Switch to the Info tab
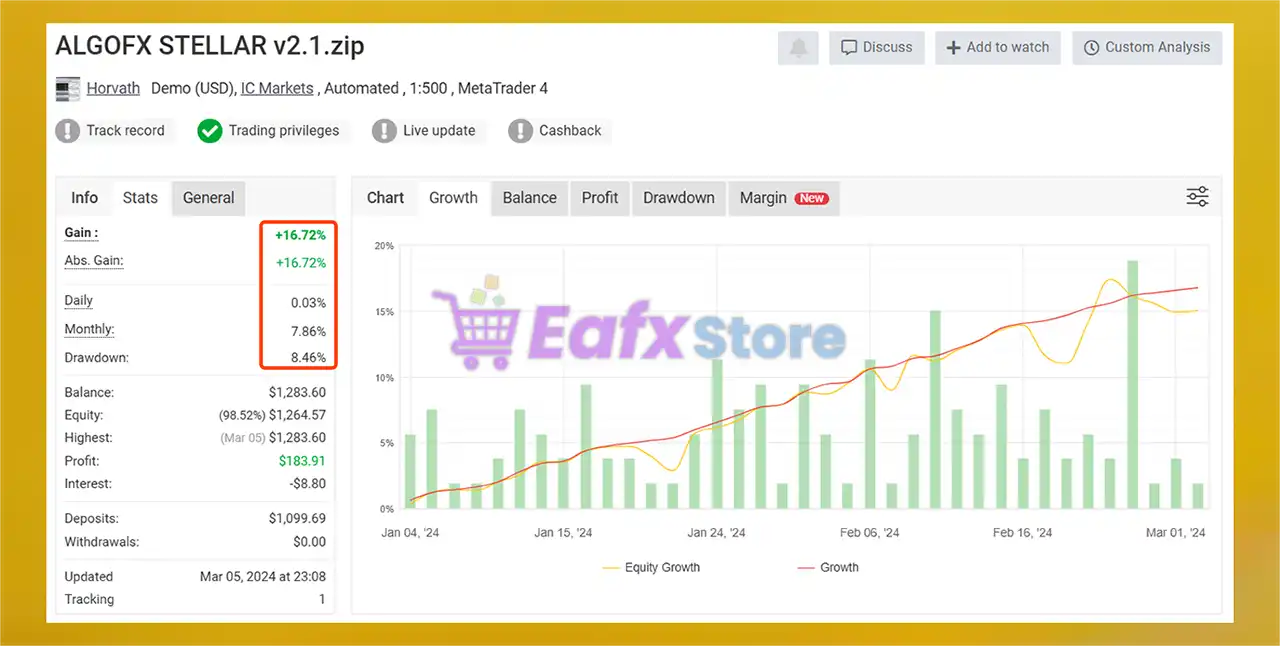This screenshot has width=1280, height=646. pyautogui.click(x=85, y=198)
